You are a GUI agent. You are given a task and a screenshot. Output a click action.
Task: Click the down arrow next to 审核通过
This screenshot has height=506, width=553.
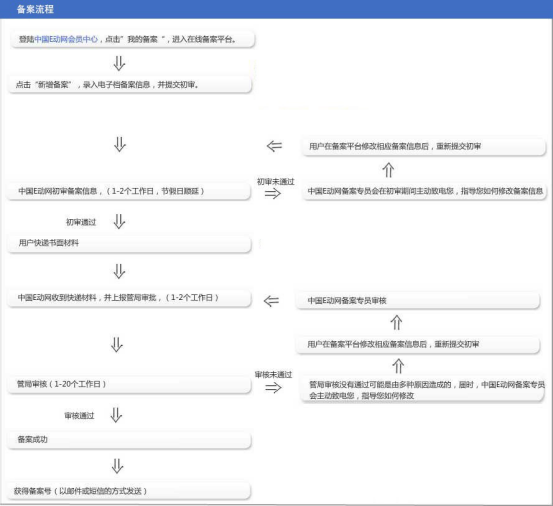pyautogui.click(x=116, y=415)
